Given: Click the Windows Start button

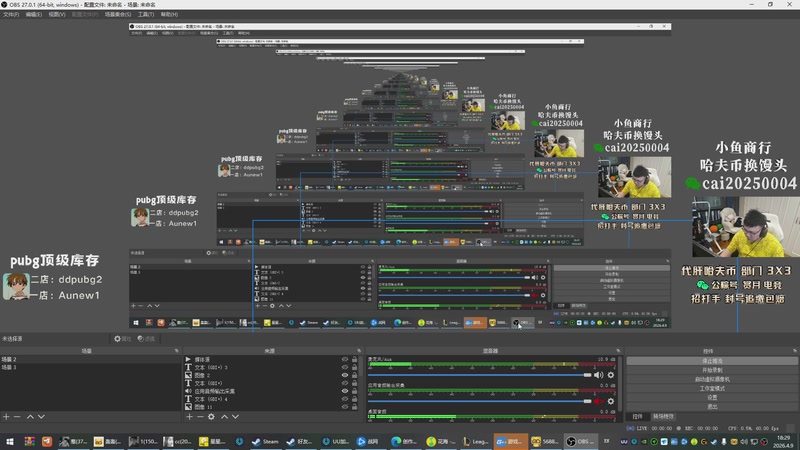Looking at the screenshot, I should tap(10, 442).
